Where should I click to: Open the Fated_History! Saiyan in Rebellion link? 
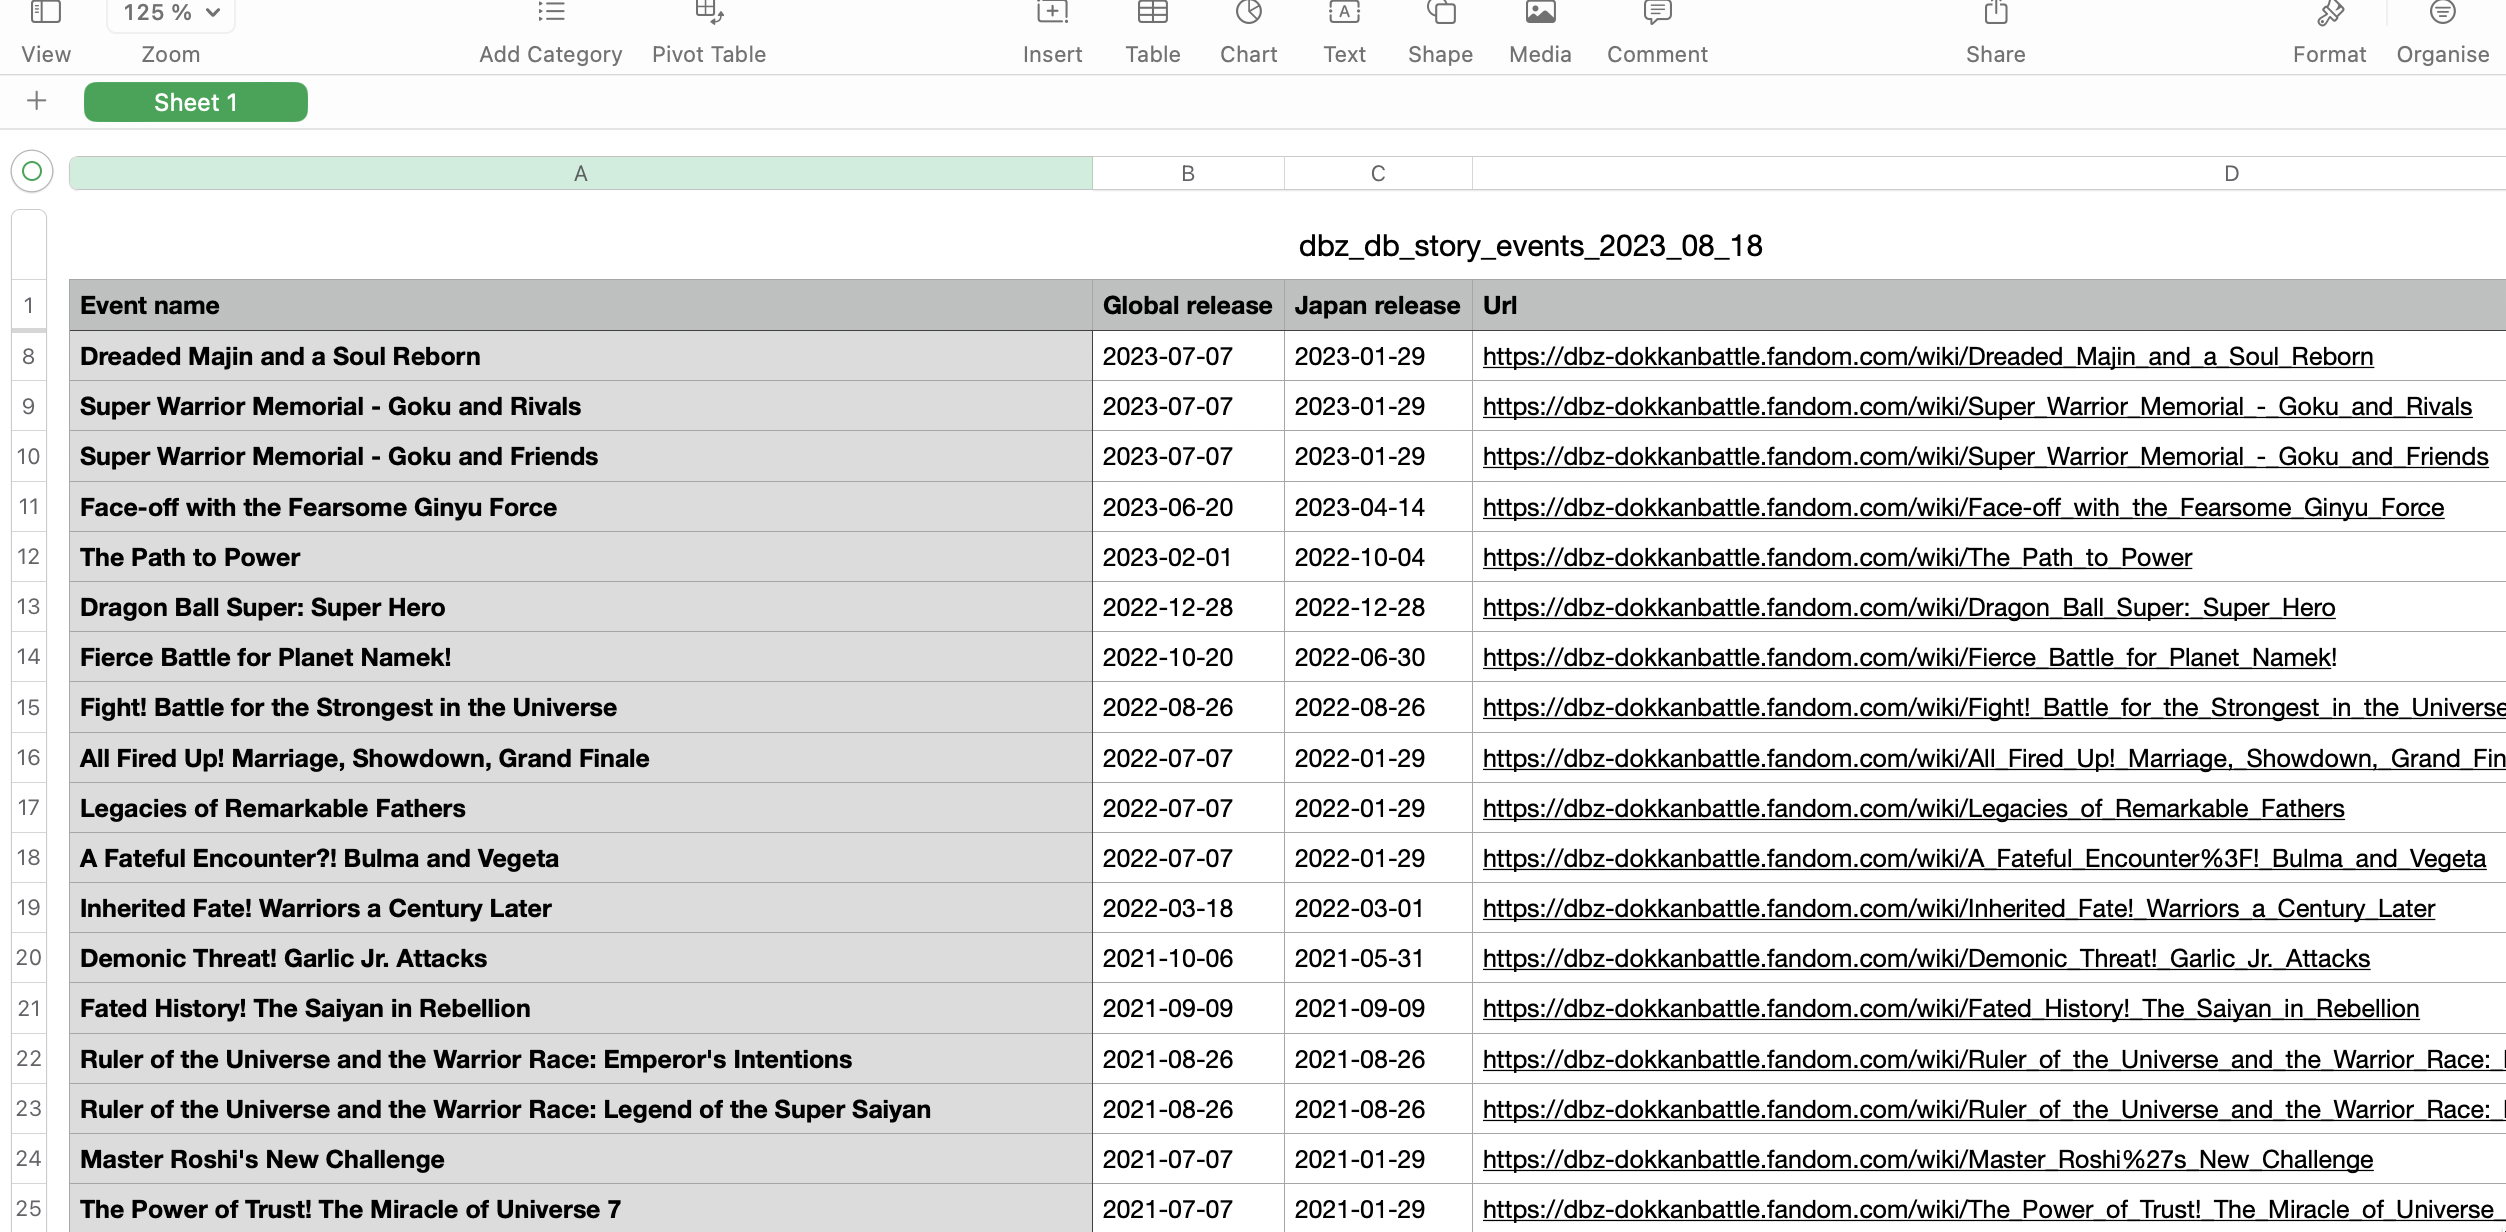[x=1951, y=1009]
